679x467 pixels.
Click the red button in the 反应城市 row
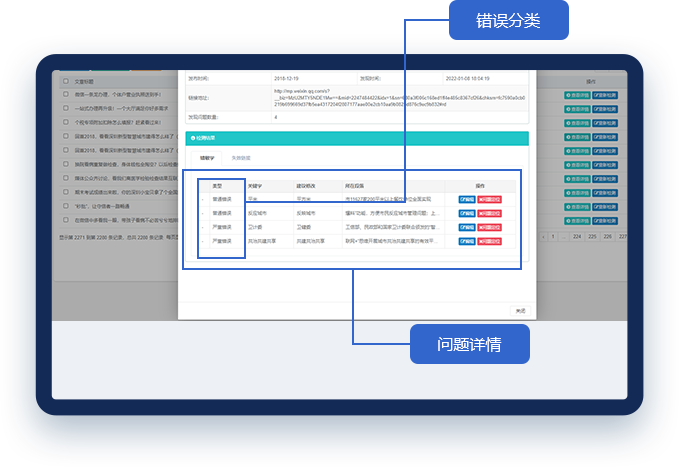[489, 213]
